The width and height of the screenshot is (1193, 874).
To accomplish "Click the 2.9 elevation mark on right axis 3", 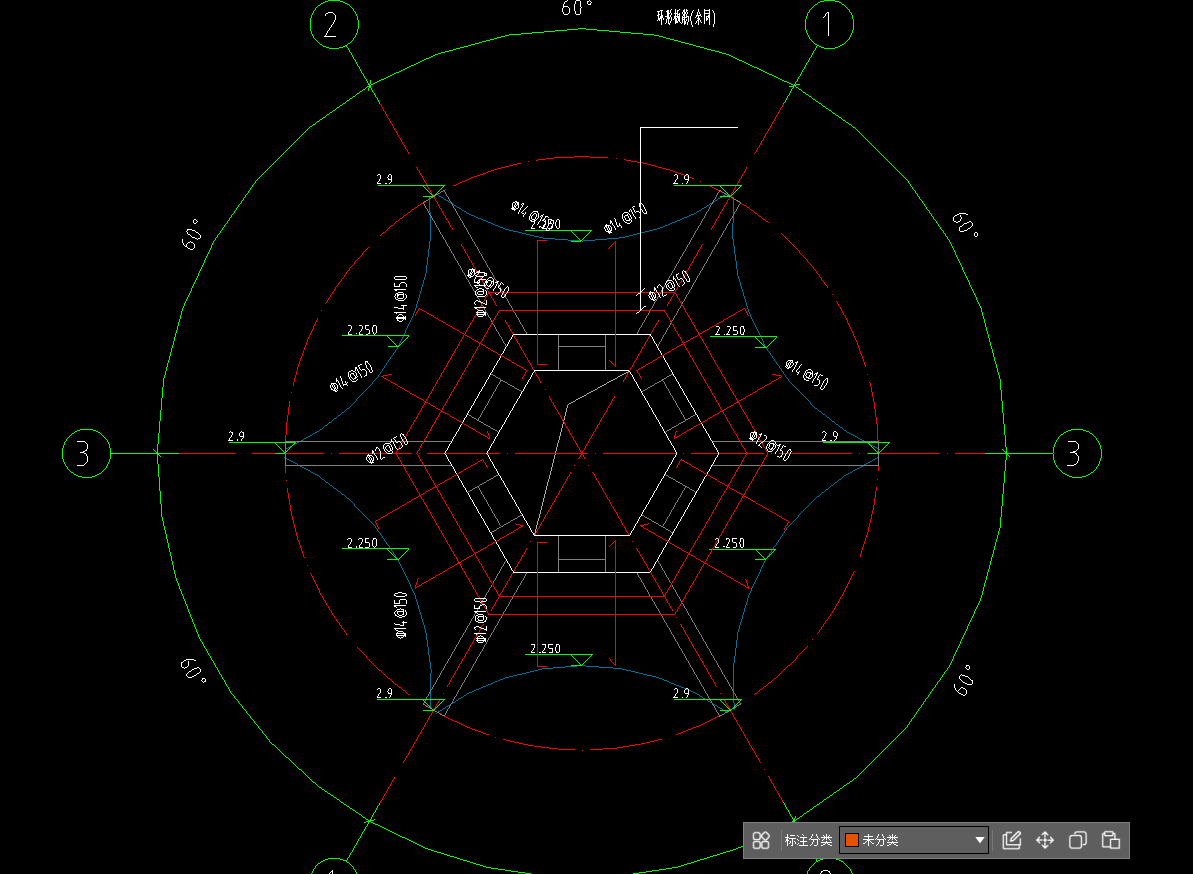I will [x=829, y=437].
